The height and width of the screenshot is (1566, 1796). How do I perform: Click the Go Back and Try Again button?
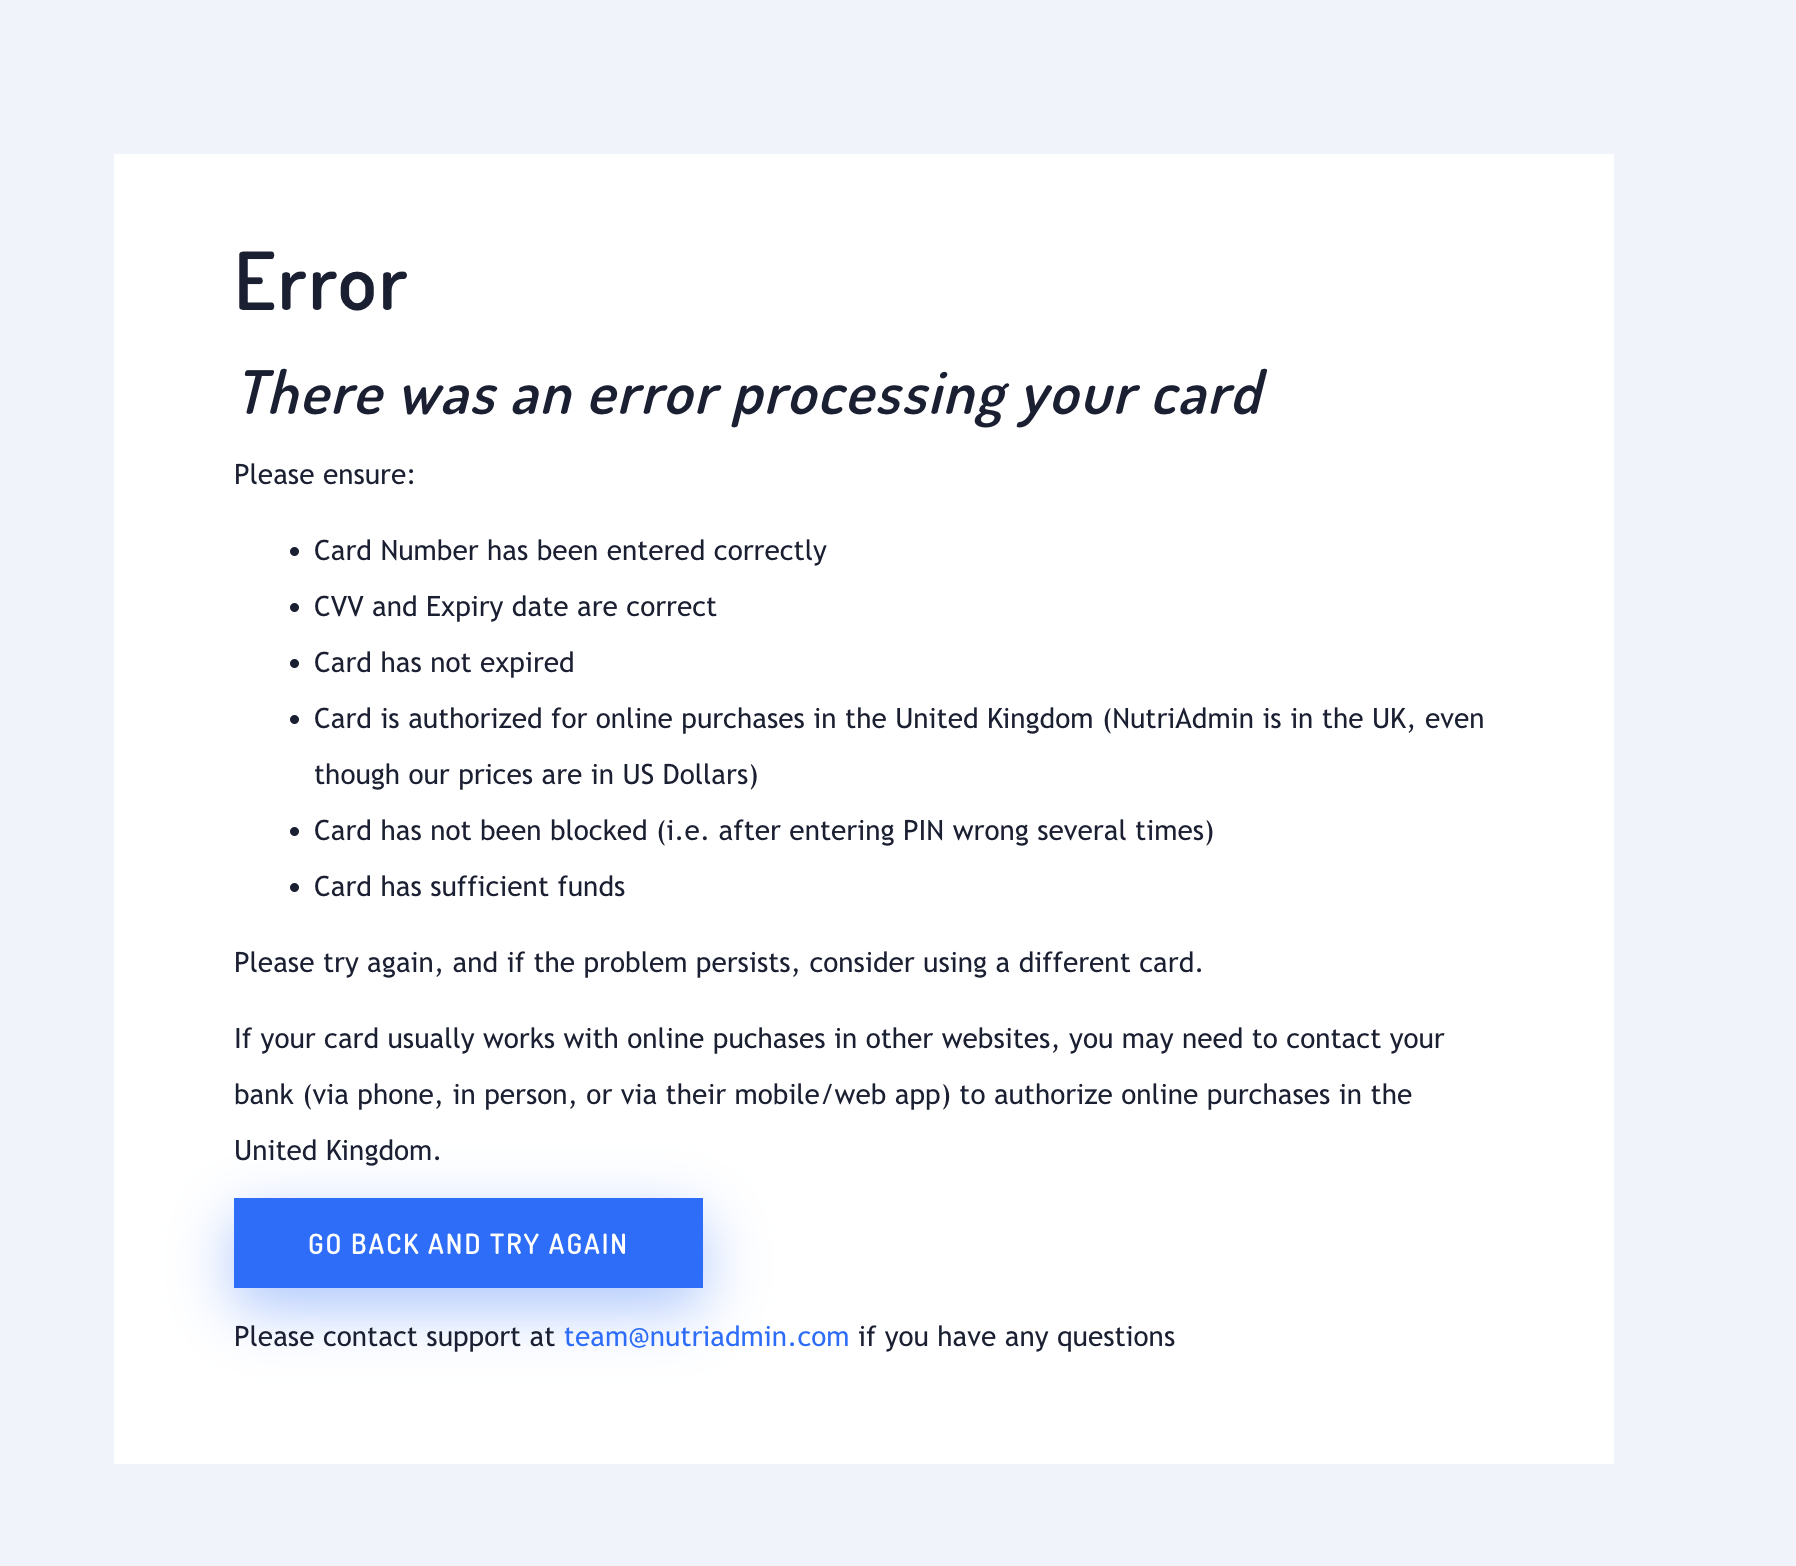468,1243
